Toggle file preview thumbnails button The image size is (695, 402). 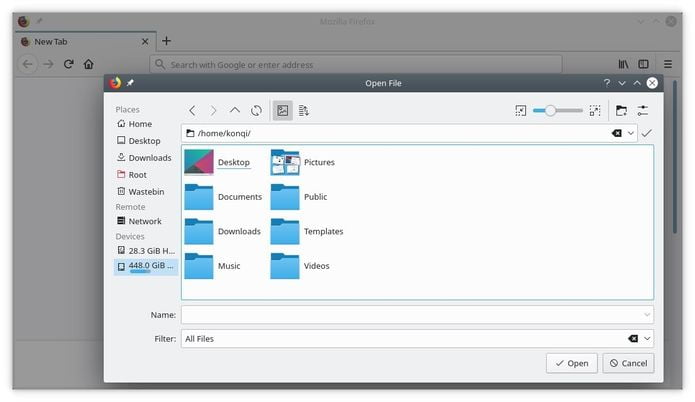coord(282,110)
